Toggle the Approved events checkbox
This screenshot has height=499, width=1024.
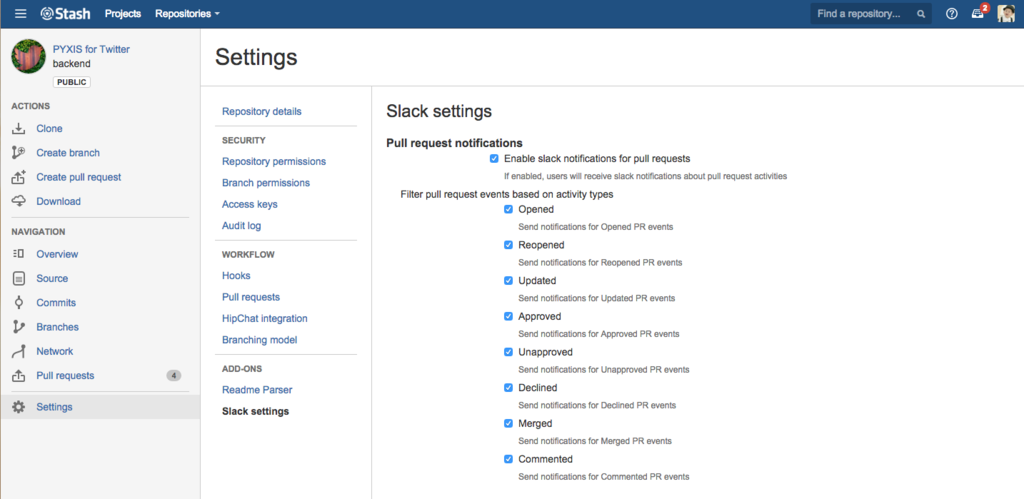point(509,316)
